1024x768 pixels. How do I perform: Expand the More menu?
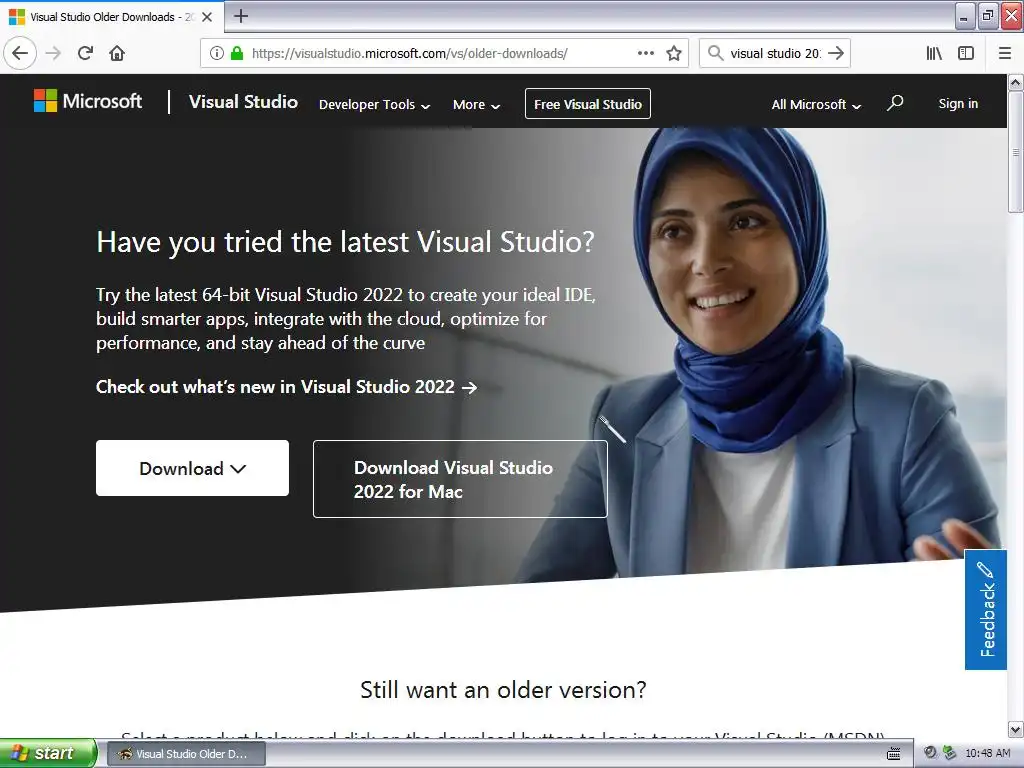pos(476,104)
